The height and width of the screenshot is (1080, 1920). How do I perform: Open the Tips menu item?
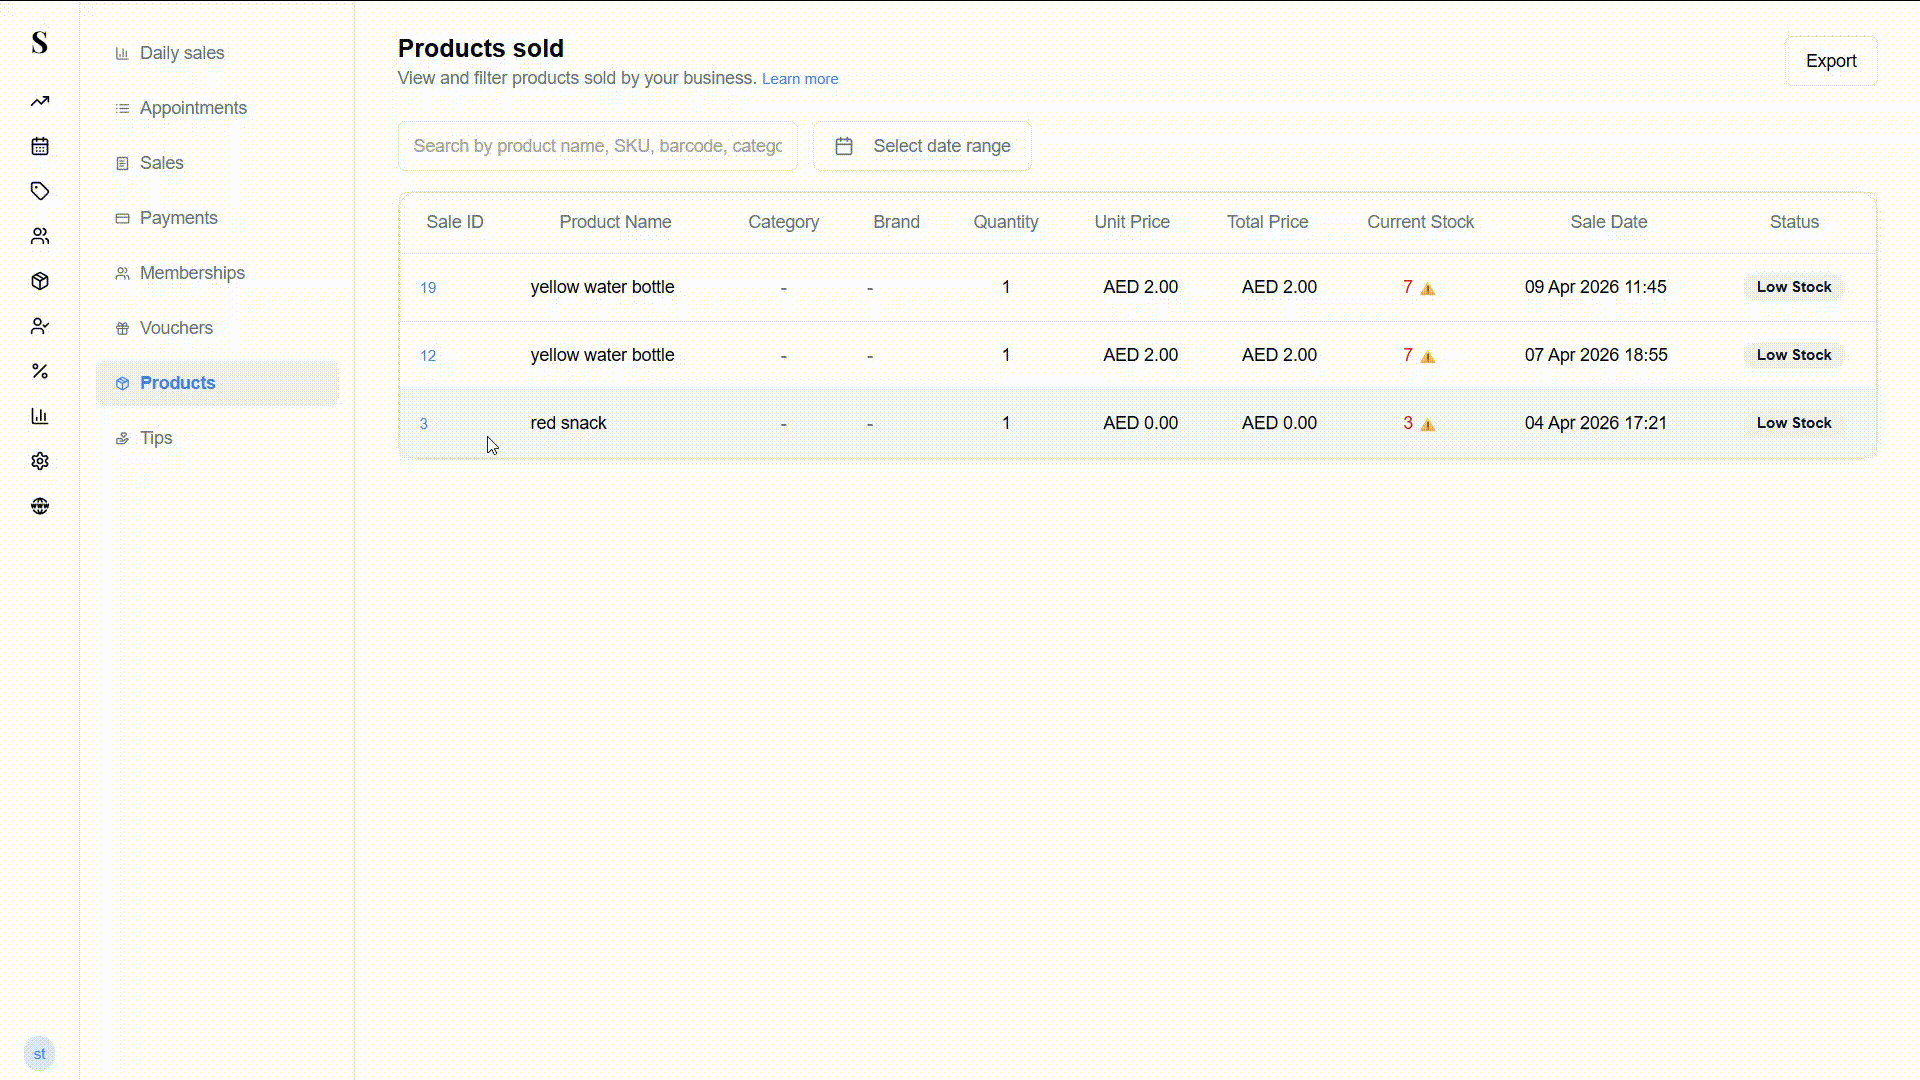pos(156,438)
